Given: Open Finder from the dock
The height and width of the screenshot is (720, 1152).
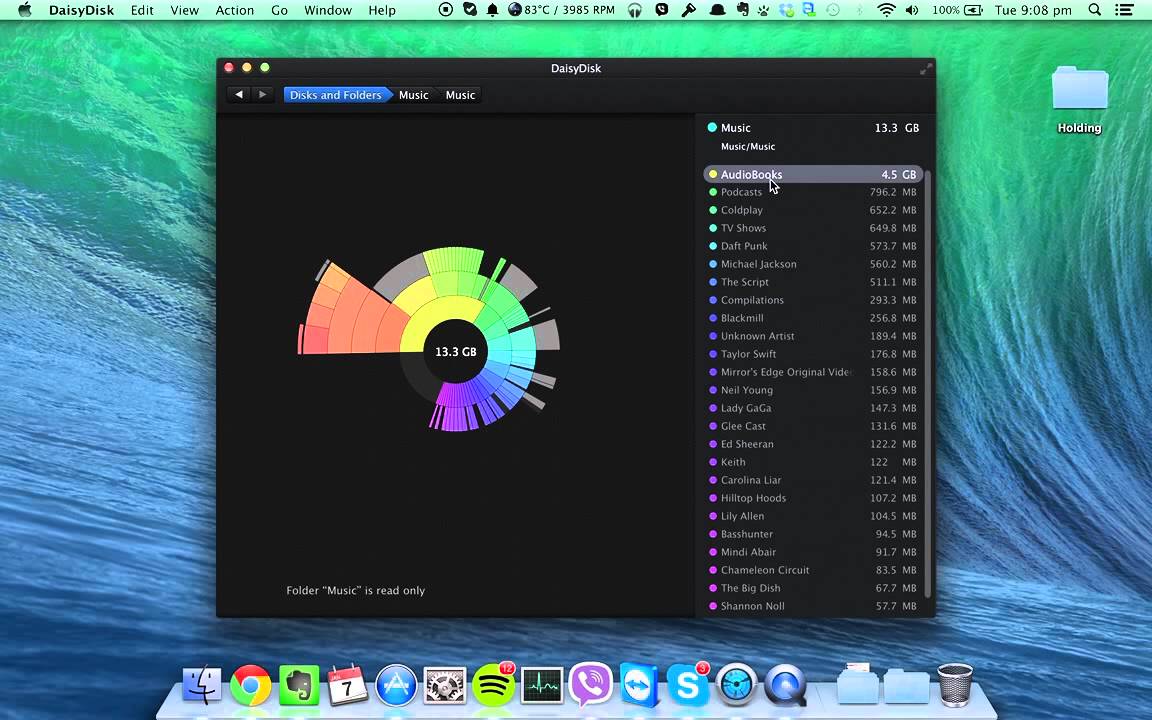Looking at the screenshot, I should pyautogui.click(x=201, y=685).
